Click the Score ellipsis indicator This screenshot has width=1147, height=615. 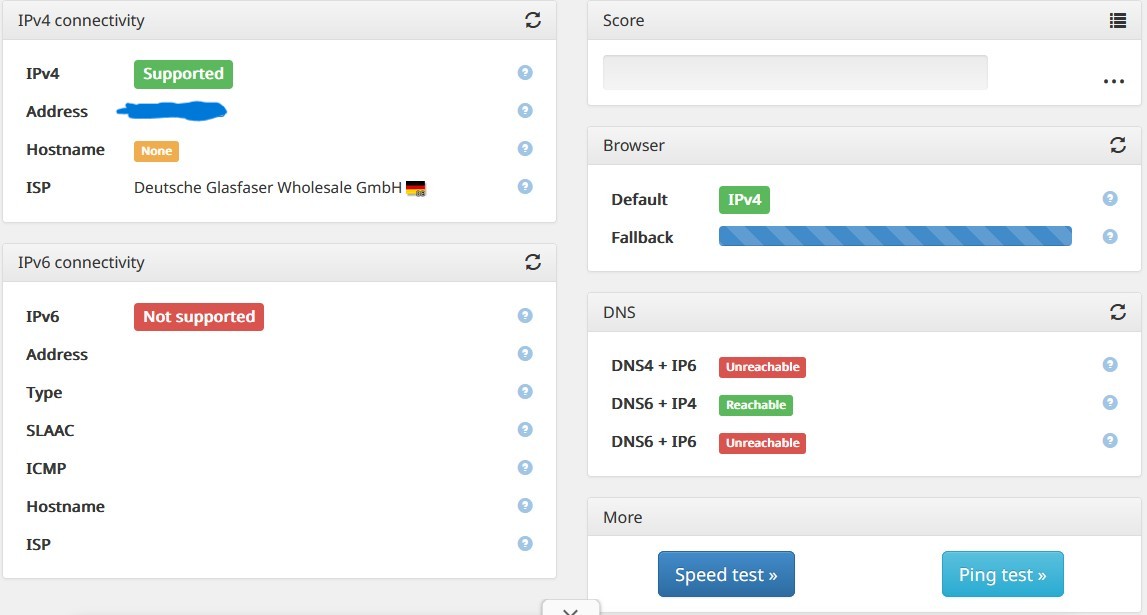[1114, 82]
